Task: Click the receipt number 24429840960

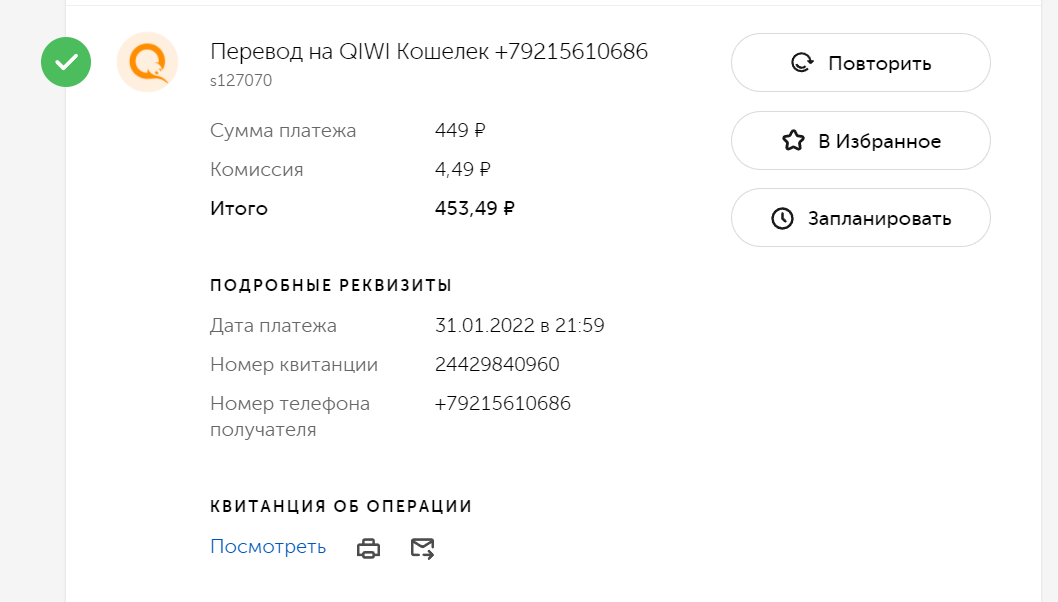Action: (497, 364)
